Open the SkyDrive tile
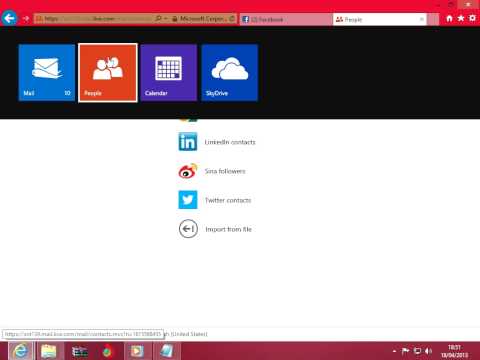This screenshot has height=360, width=480. point(230,72)
